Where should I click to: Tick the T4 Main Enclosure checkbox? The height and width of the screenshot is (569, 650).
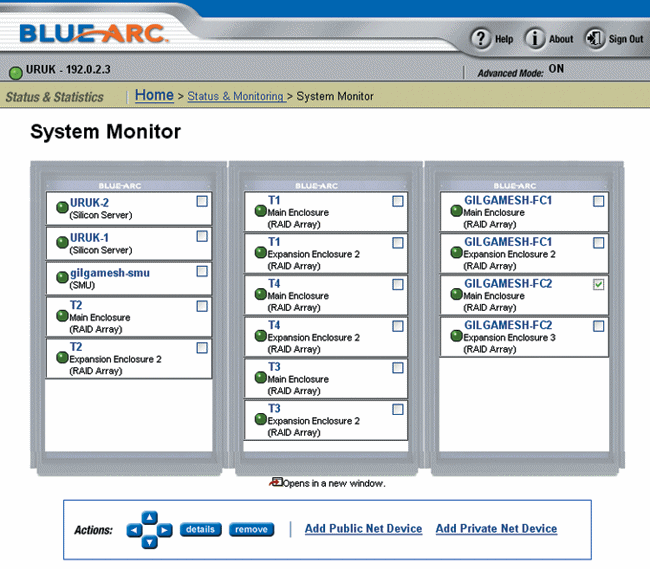(398, 285)
